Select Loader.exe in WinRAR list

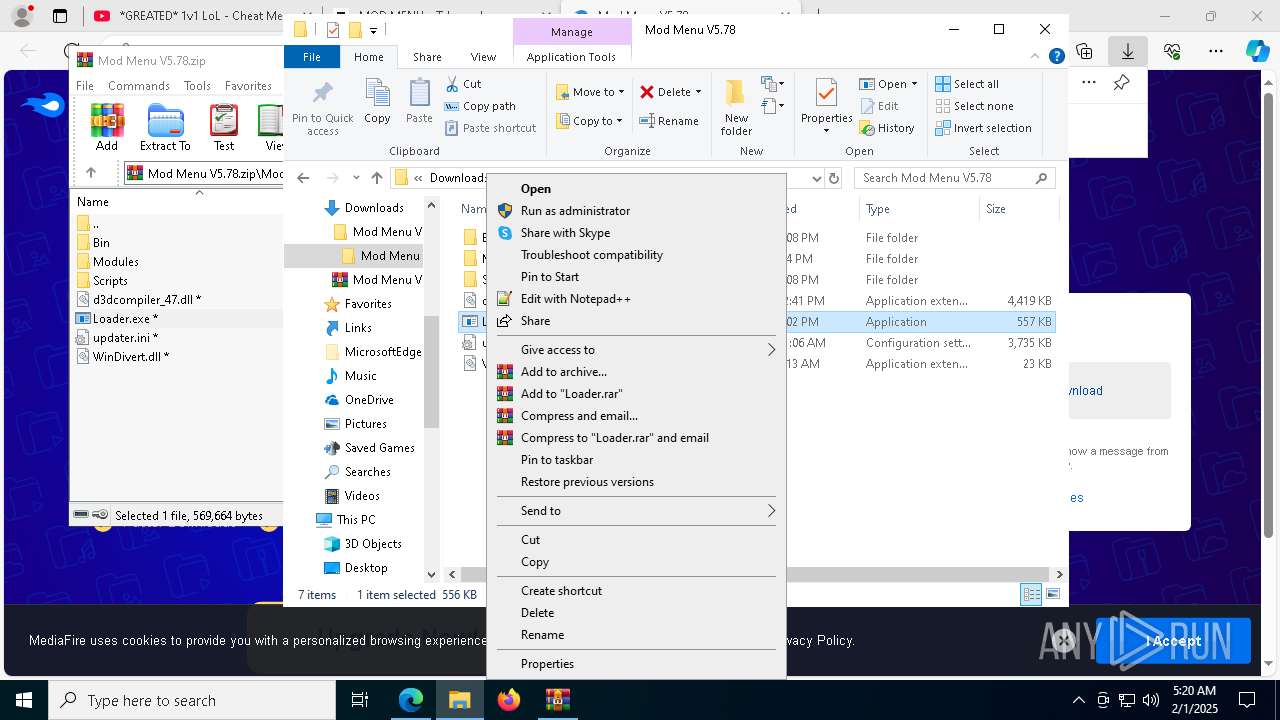click(x=124, y=319)
